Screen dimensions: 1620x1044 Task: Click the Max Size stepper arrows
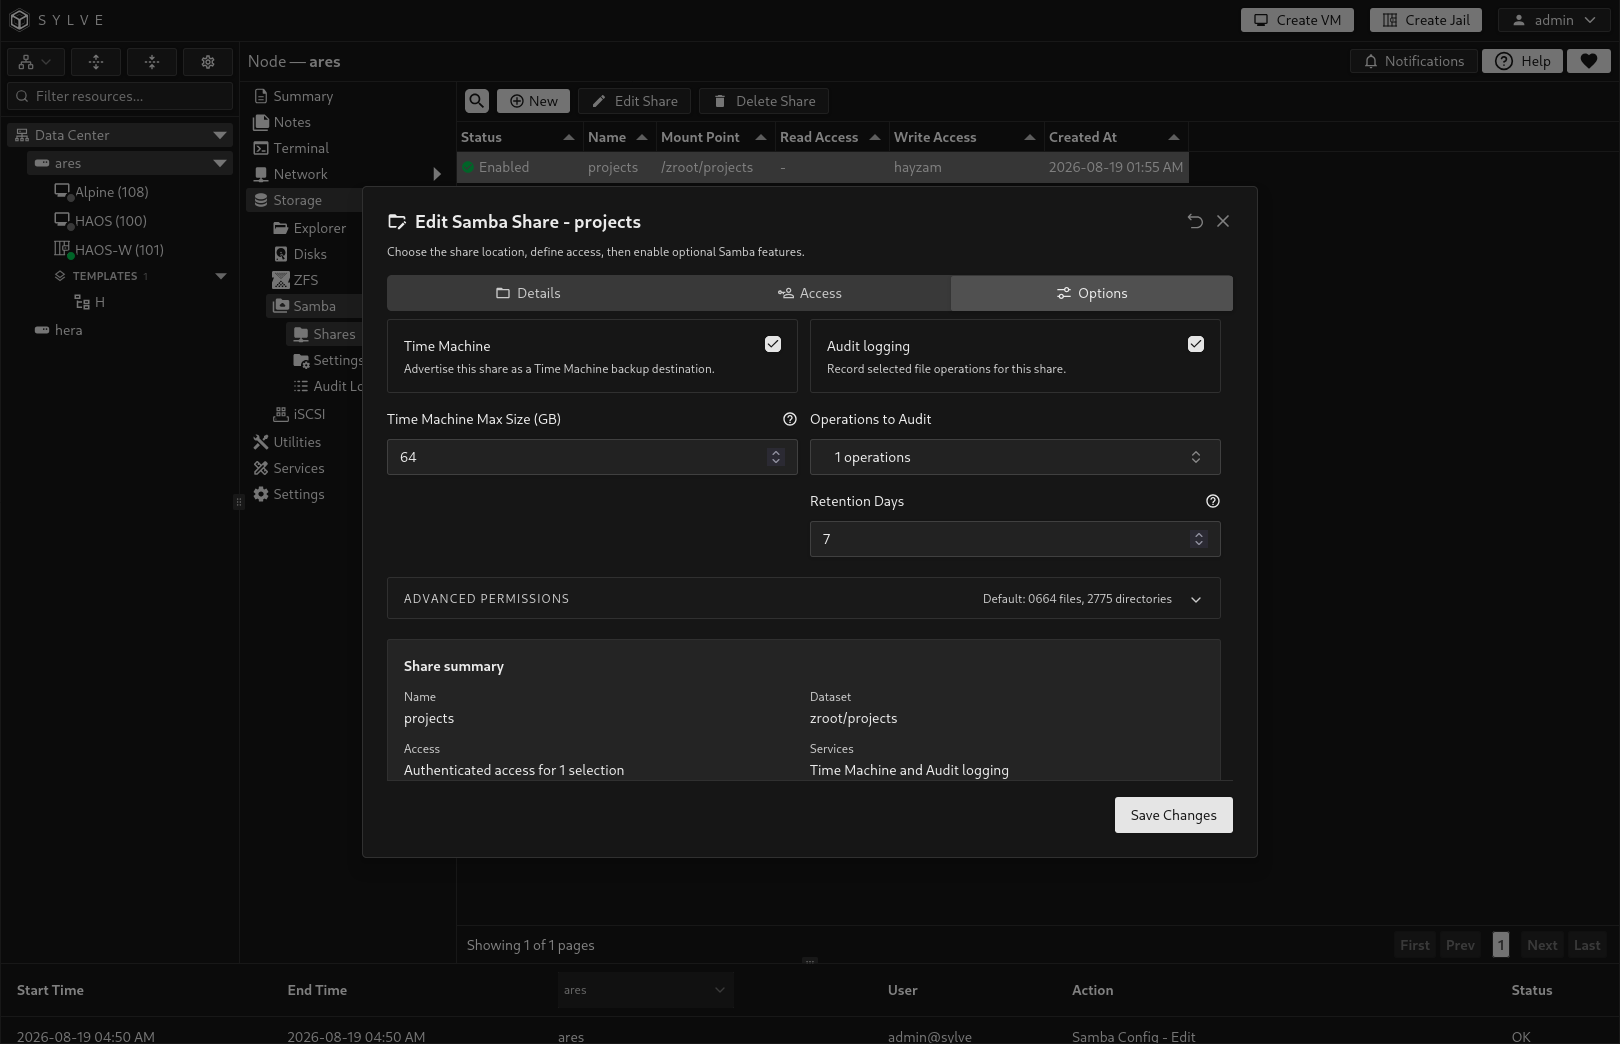775,457
